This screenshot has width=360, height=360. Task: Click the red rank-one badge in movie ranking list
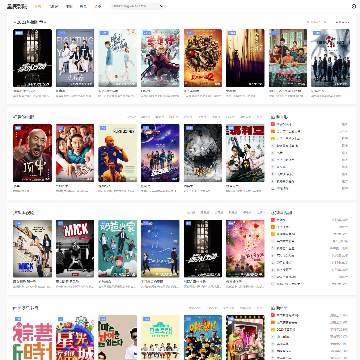273,124
